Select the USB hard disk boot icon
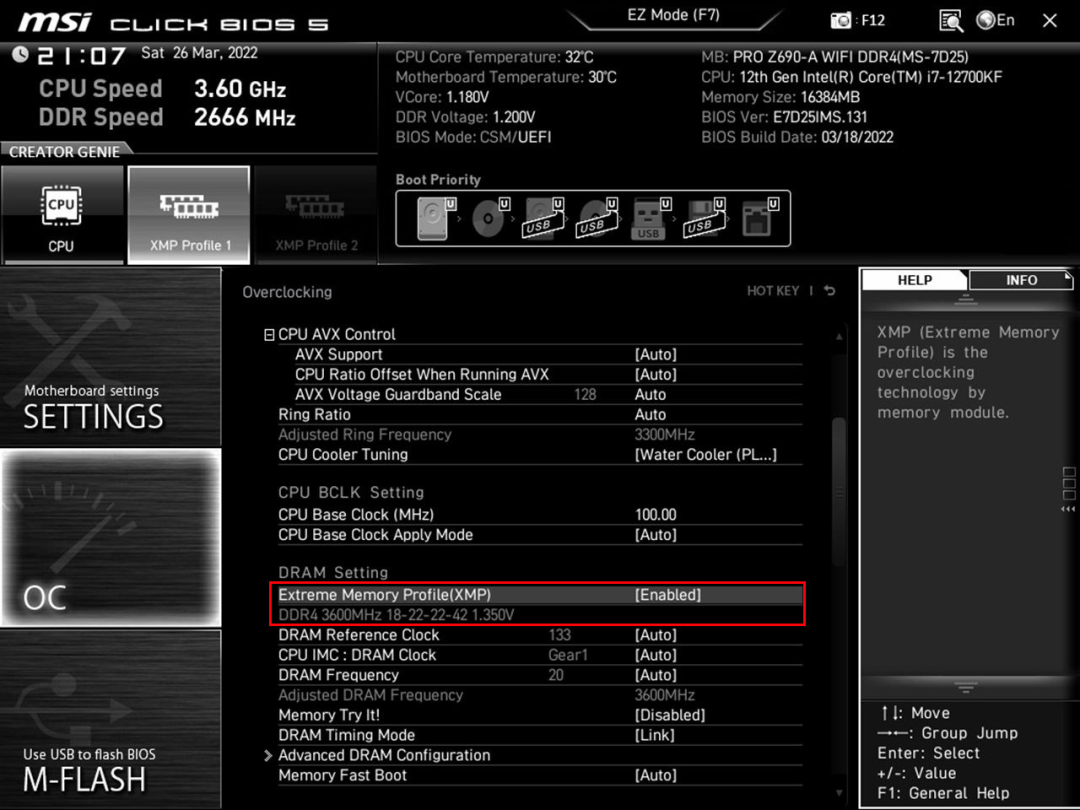 click(543, 218)
